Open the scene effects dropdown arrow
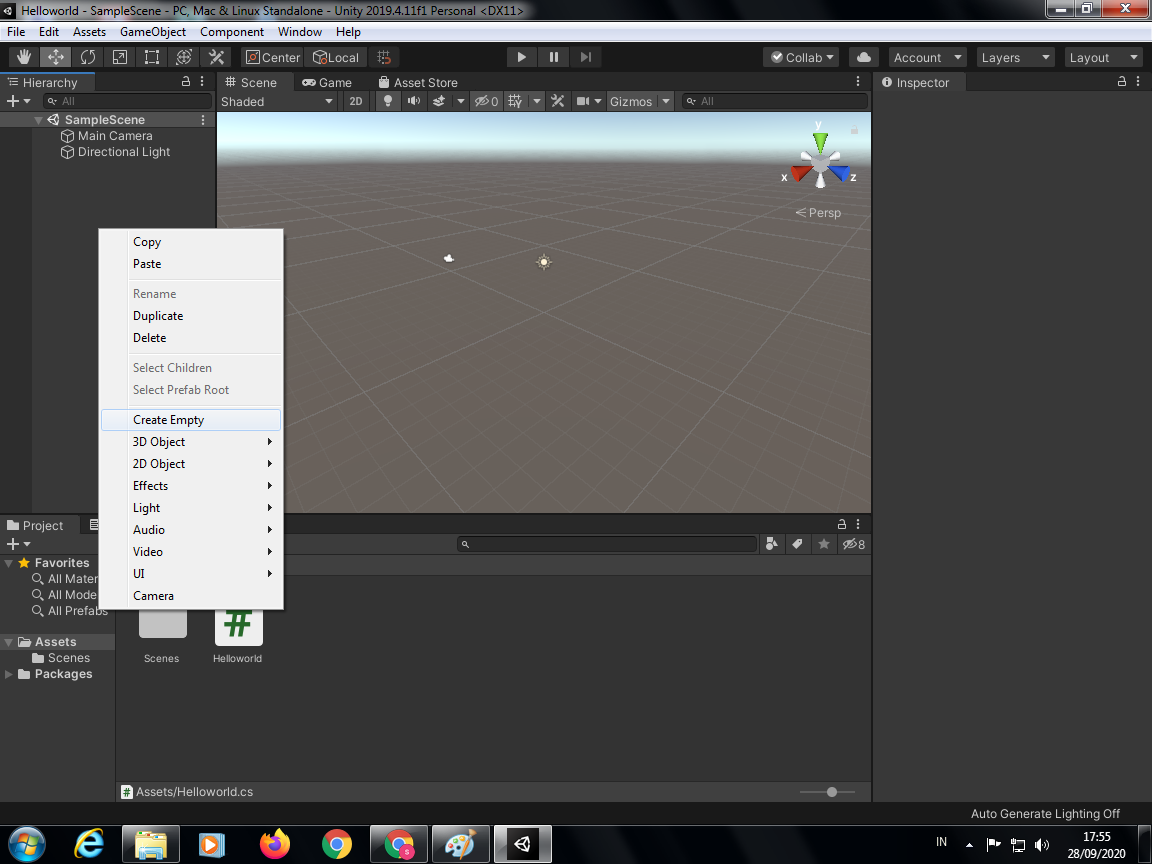The image size is (1152, 864). click(x=461, y=101)
